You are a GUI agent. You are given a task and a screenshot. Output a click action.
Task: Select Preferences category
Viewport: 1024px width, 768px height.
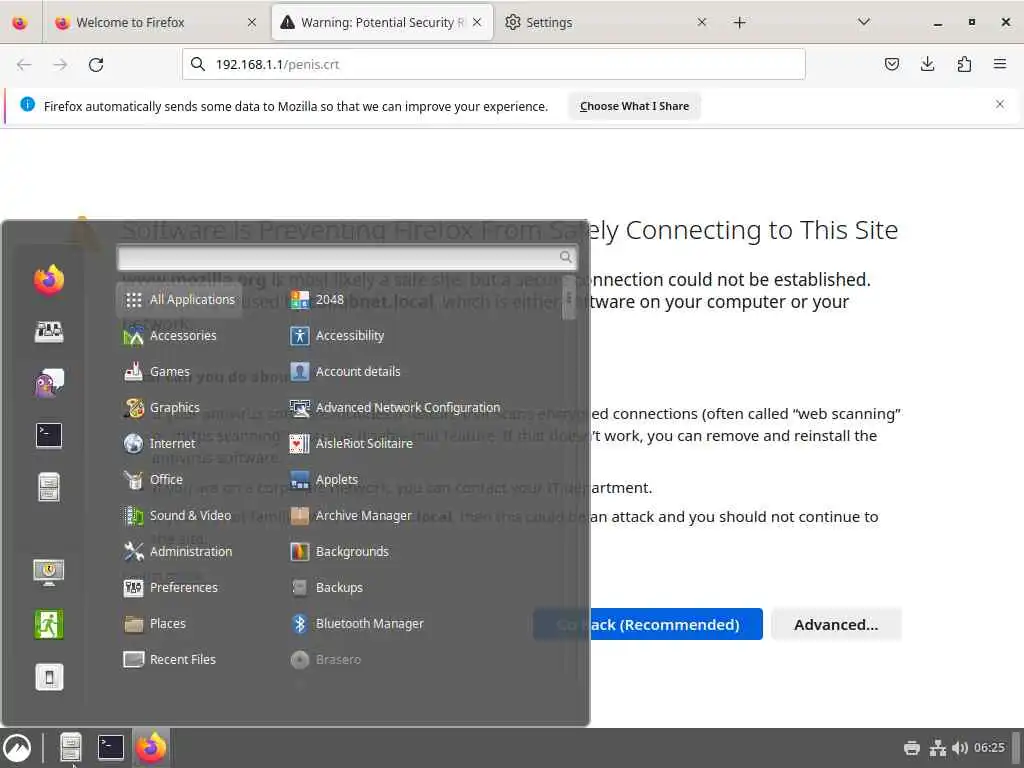point(170,588)
